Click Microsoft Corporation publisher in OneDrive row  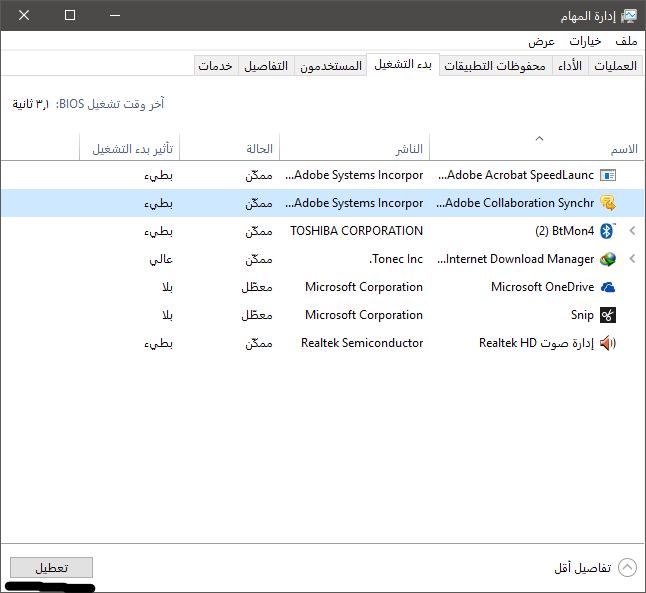click(x=364, y=287)
